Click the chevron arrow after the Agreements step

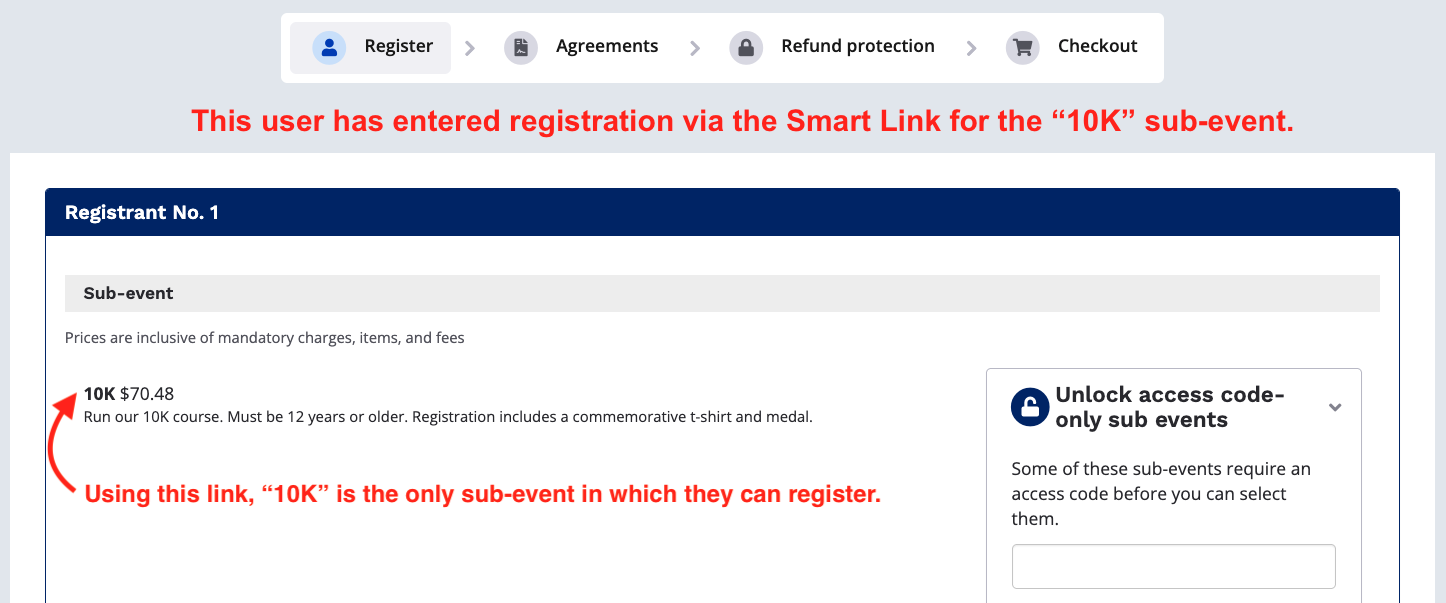click(x=695, y=48)
